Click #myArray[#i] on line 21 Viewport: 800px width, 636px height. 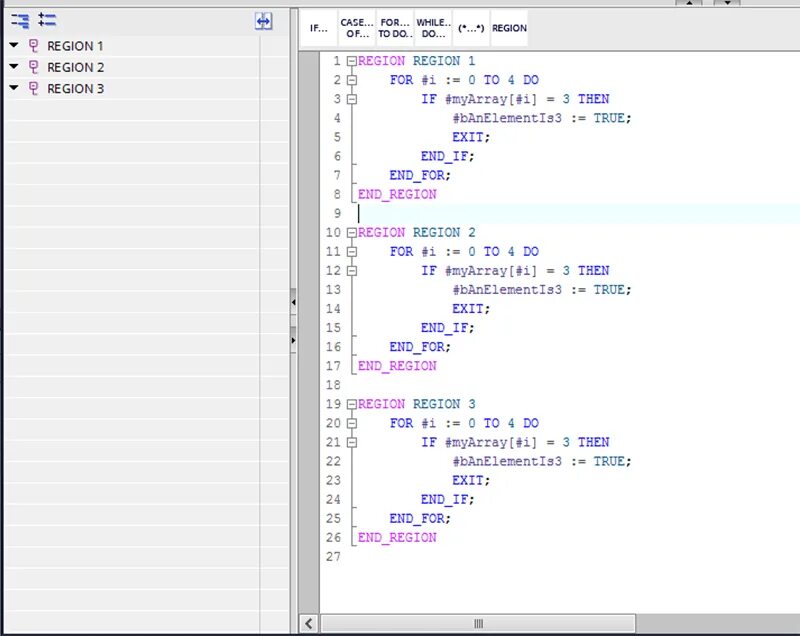(491, 443)
